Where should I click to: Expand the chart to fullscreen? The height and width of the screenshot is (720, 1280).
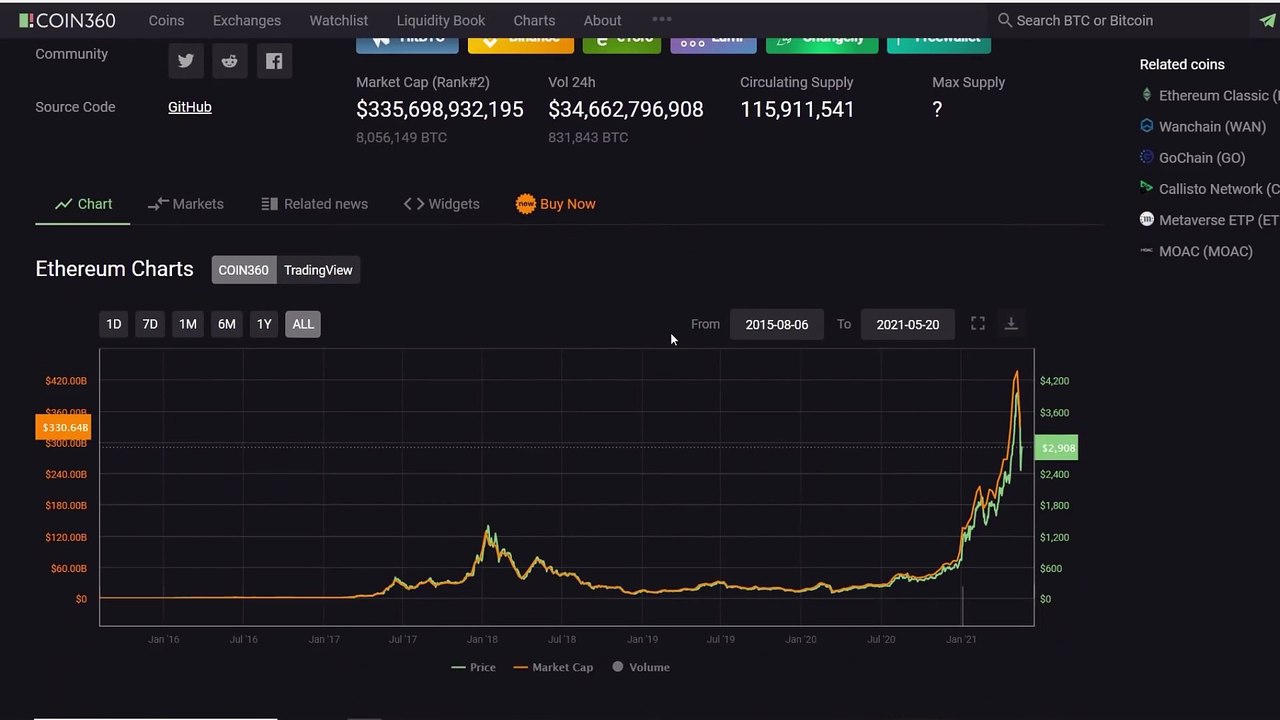978,323
